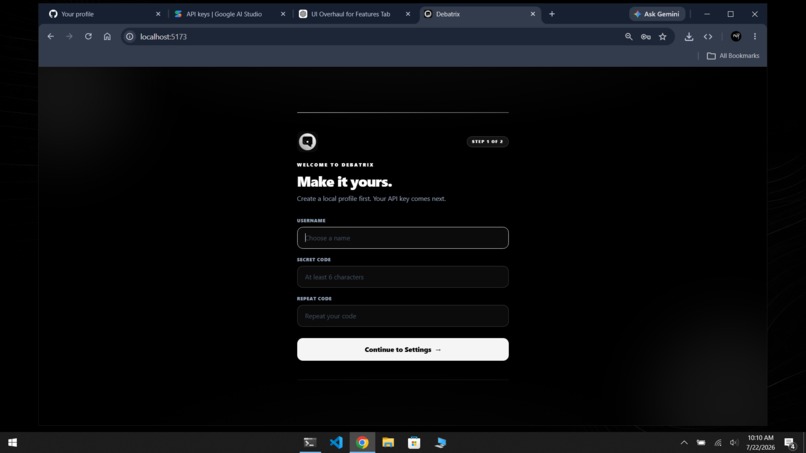This screenshot has height=453, width=806.
Task: Open the Chrome three-dot menu
Action: pyautogui.click(x=755, y=37)
